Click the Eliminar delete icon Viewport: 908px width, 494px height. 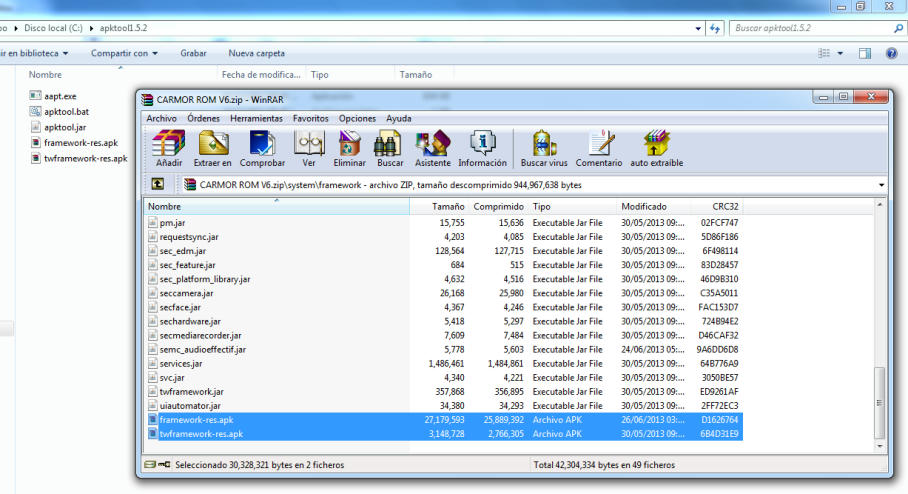pyautogui.click(x=349, y=148)
